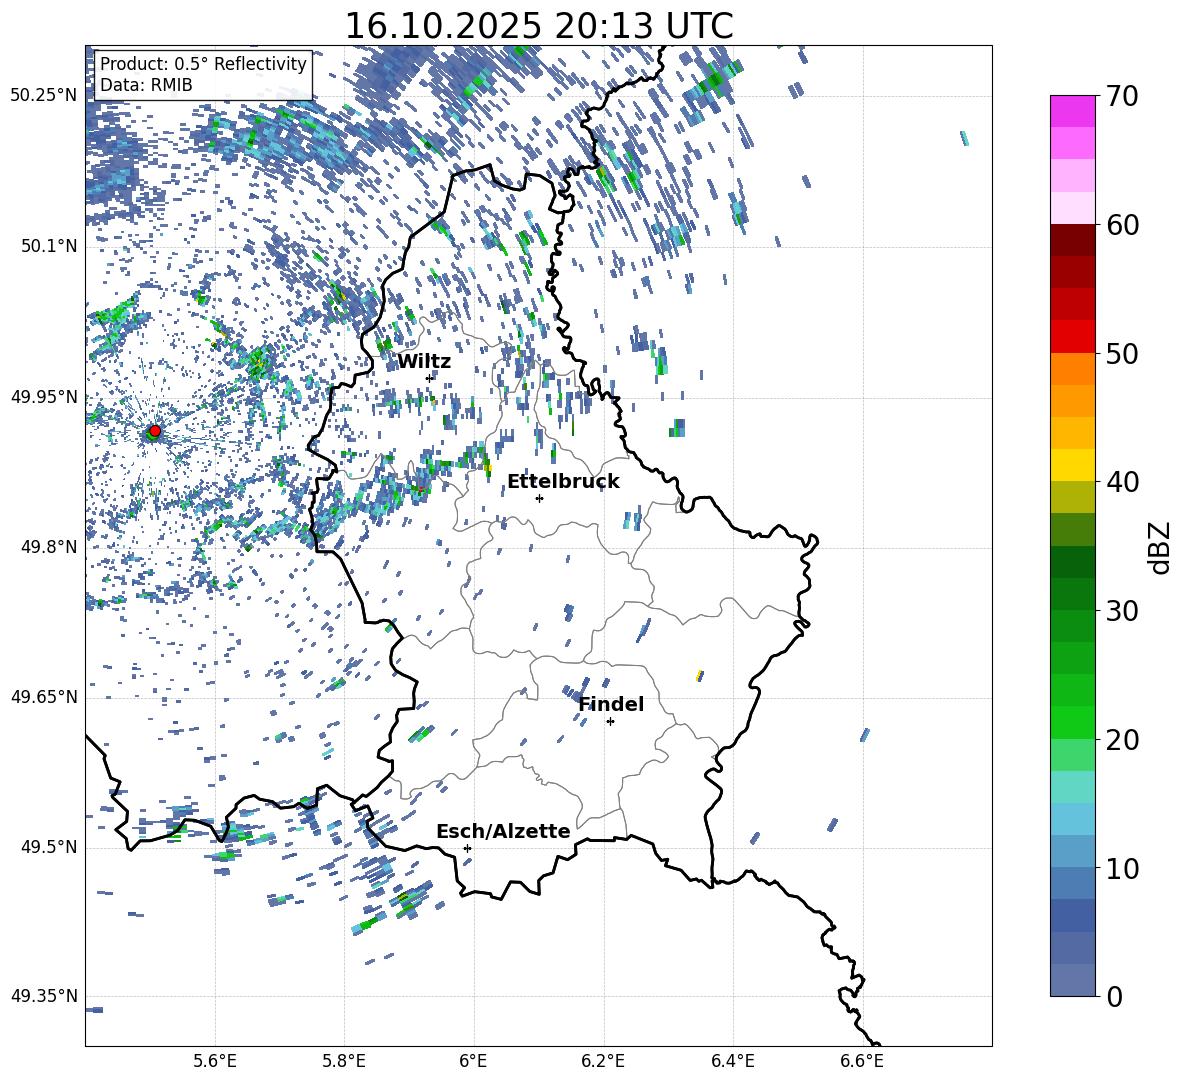This screenshot has height=1081, width=1184.
Task: Click the bright red colorbar swatch above 50
Action: click(x=1072, y=337)
